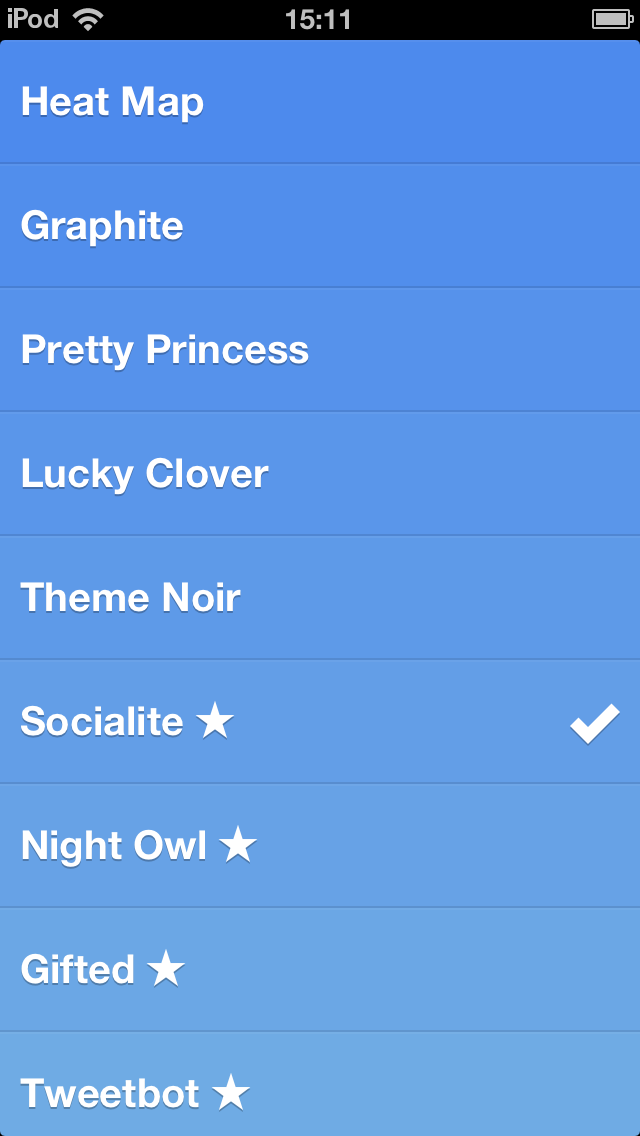Tap the star icon beside Gifted
The image size is (640, 1136).
click(x=166, y=969)
